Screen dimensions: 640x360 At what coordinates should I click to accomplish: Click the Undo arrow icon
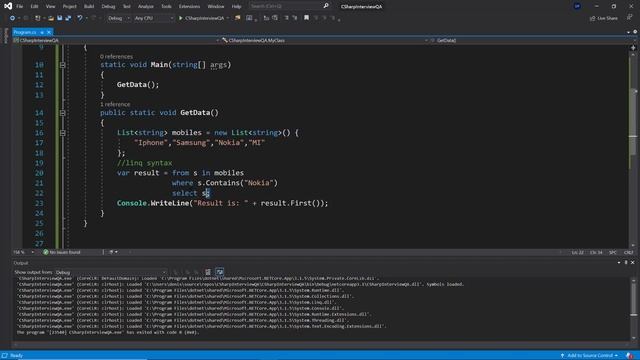click(80, 18)
